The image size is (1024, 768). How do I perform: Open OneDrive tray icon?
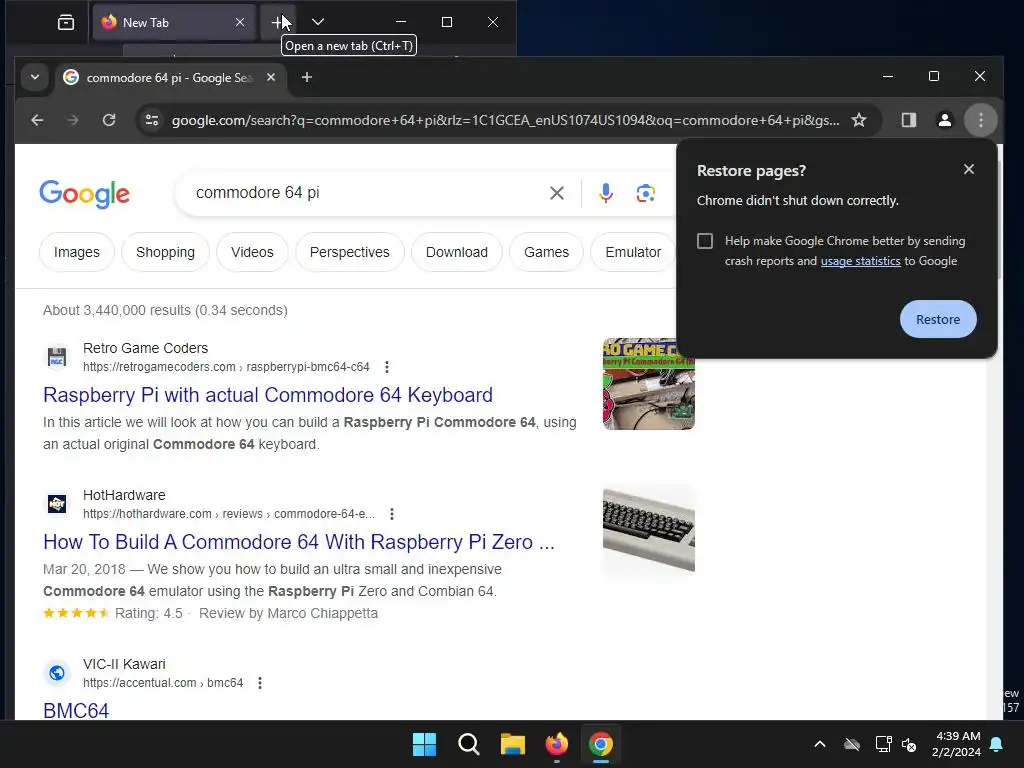click(852, 744)
